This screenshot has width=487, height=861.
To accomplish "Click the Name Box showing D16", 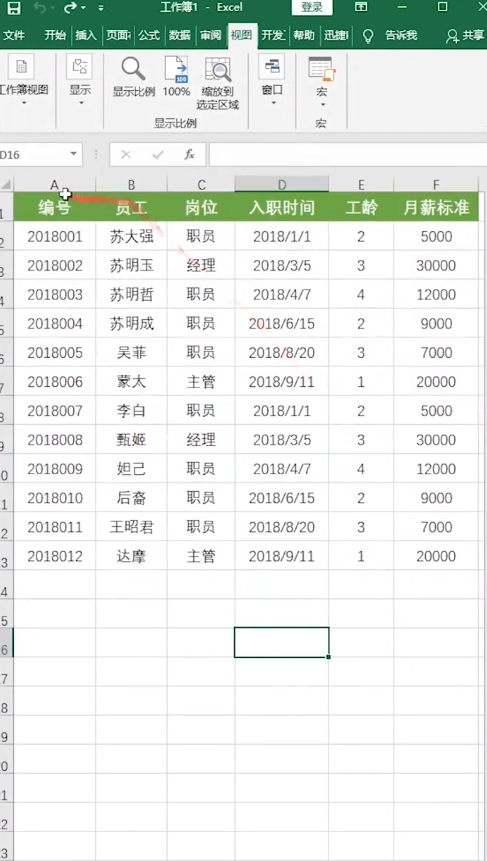I will 33,155.
